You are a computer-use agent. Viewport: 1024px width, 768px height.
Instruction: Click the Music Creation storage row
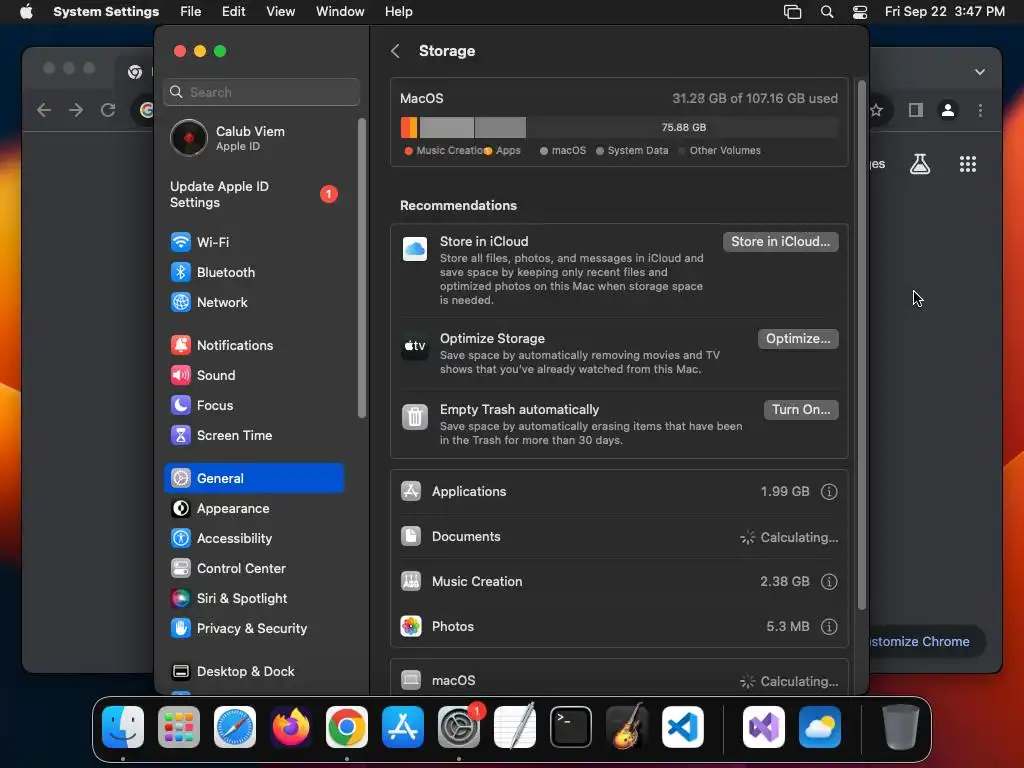[619, 582]
